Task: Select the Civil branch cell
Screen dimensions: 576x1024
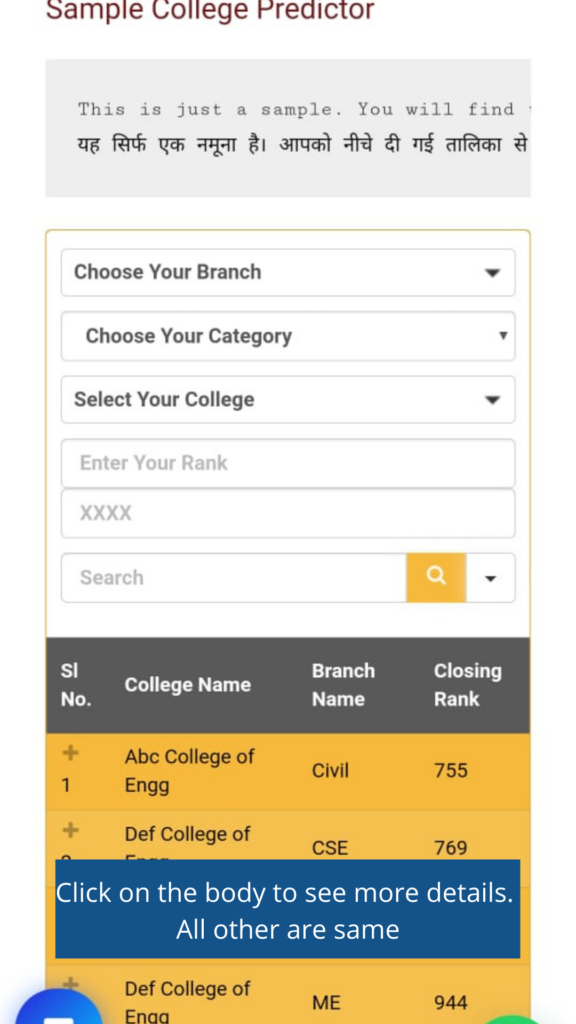Action: pyautogui.click(x=330, y=771)
